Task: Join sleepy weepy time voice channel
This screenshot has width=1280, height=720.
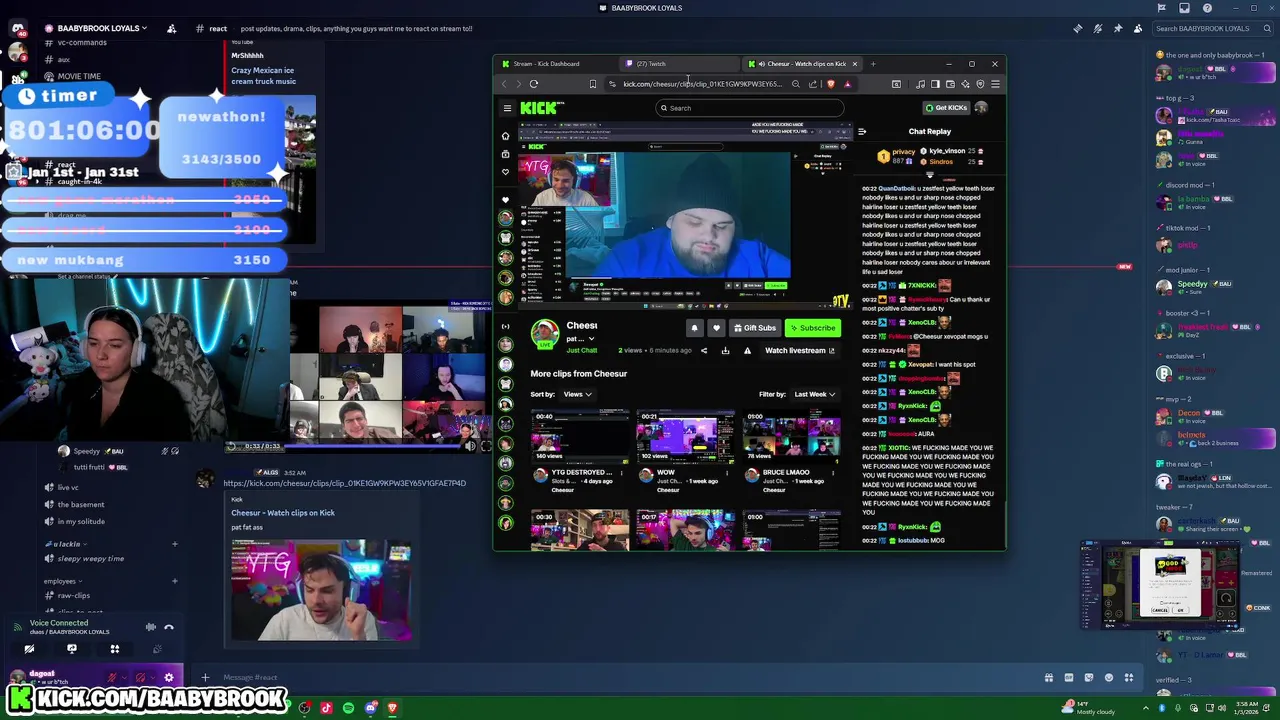Action: coord(90,558)
